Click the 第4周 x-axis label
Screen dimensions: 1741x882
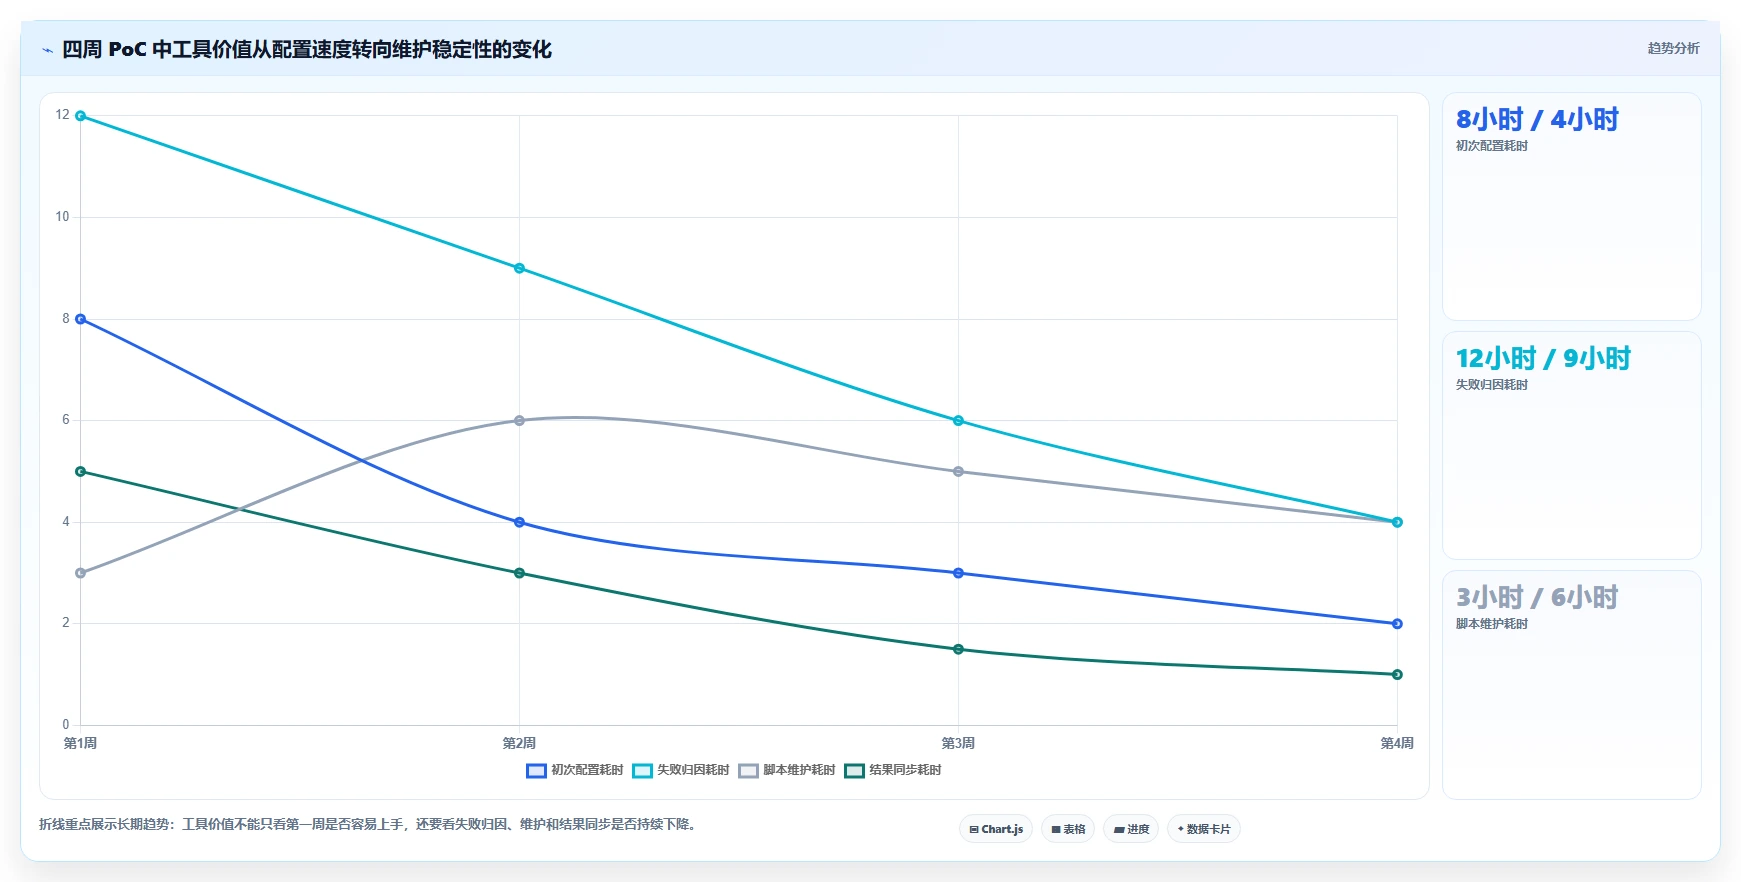coord(1397,743)
